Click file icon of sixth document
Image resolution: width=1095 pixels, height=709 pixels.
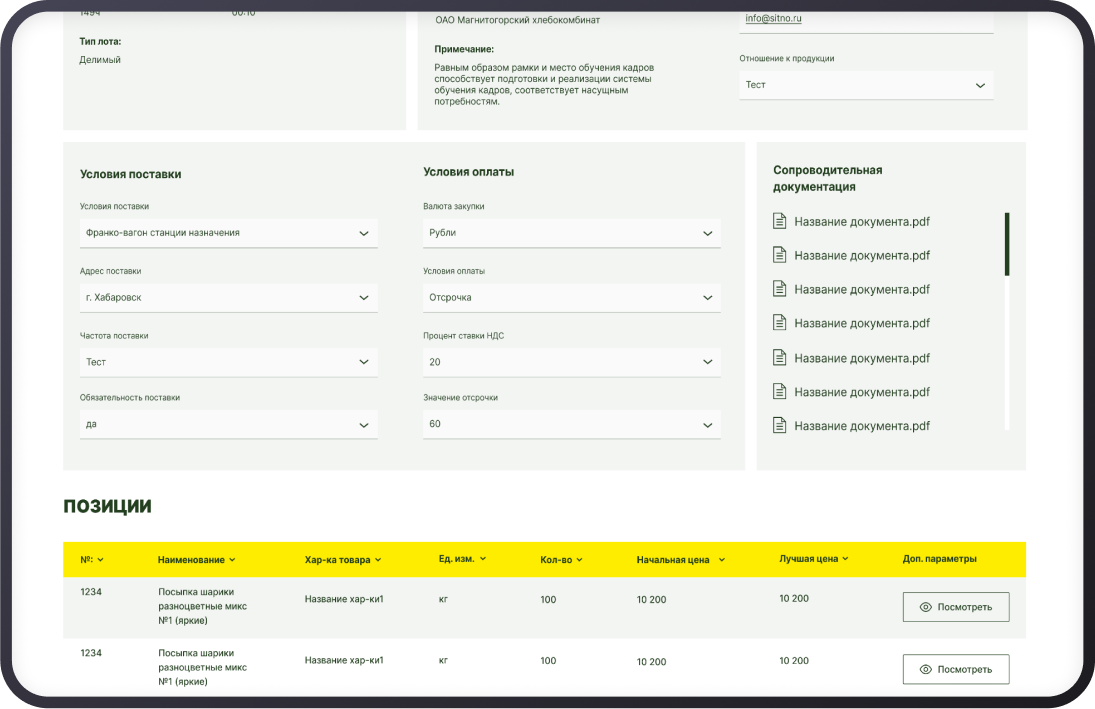[x=779, y=391]
